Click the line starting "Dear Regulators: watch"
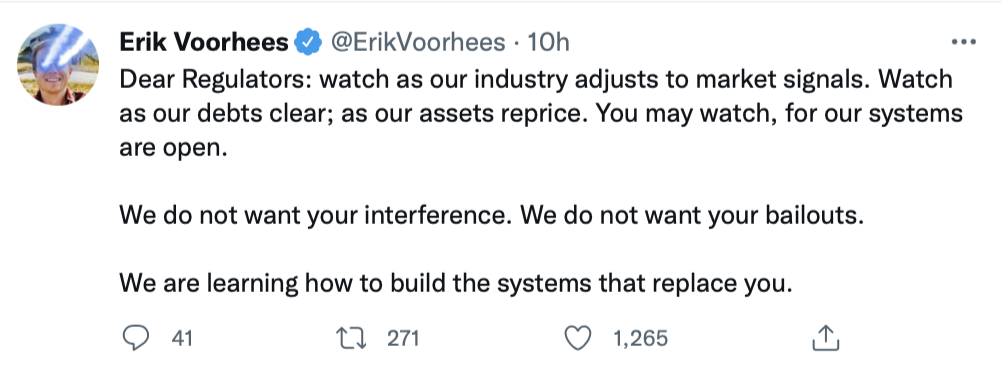1002x368 pixels. coord(536,80)
